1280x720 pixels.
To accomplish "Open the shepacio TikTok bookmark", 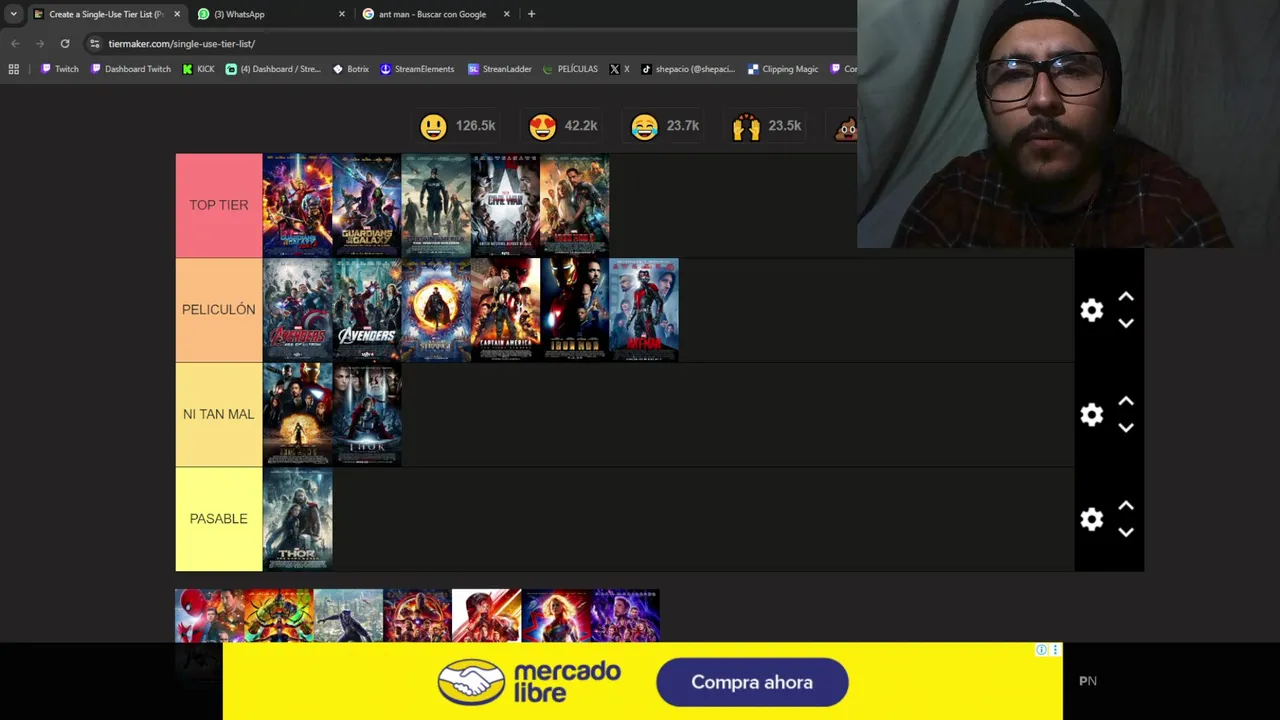I will (688, 69).
